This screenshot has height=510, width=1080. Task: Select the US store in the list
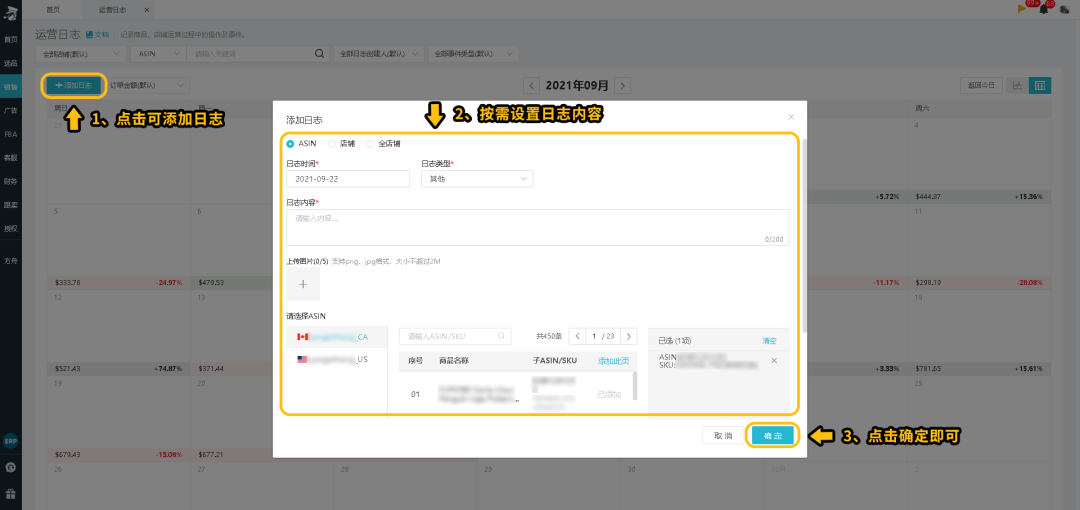click(333, 359)
